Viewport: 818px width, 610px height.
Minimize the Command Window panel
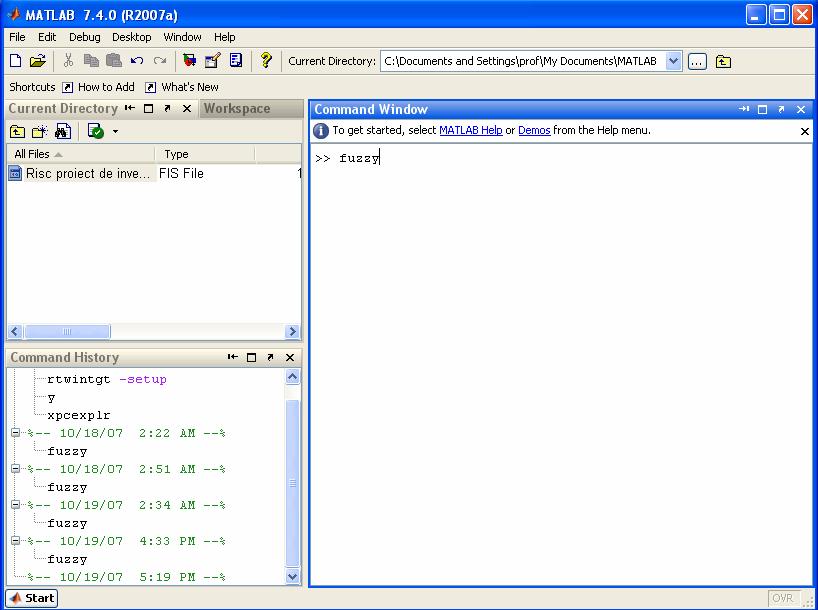pyautogui.click(x=744, y=109)
